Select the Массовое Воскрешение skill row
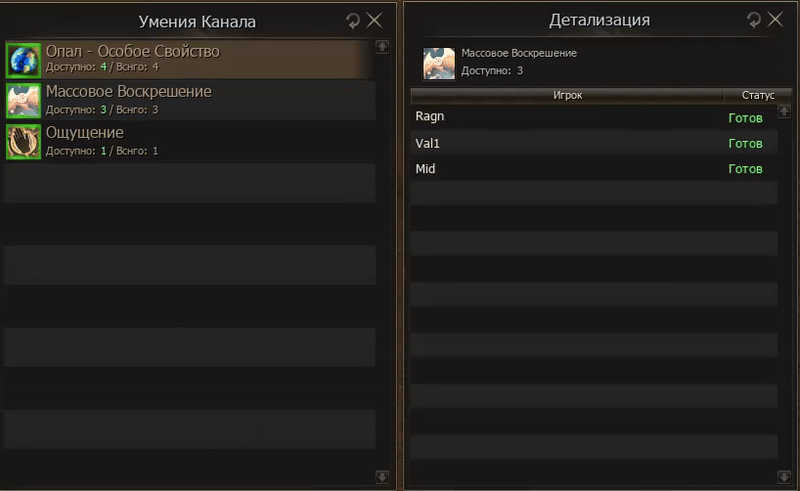Screen dimensions: 800x491 190,101
